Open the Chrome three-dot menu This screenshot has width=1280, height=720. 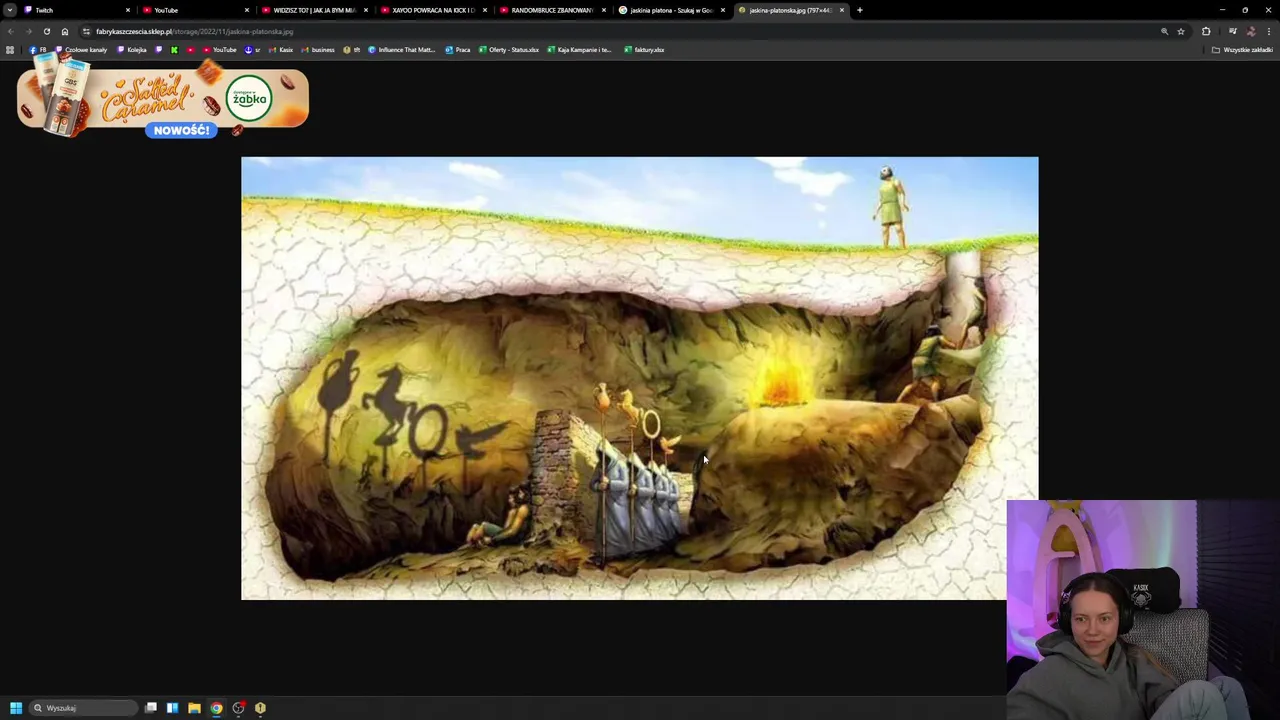[1269, 31]
